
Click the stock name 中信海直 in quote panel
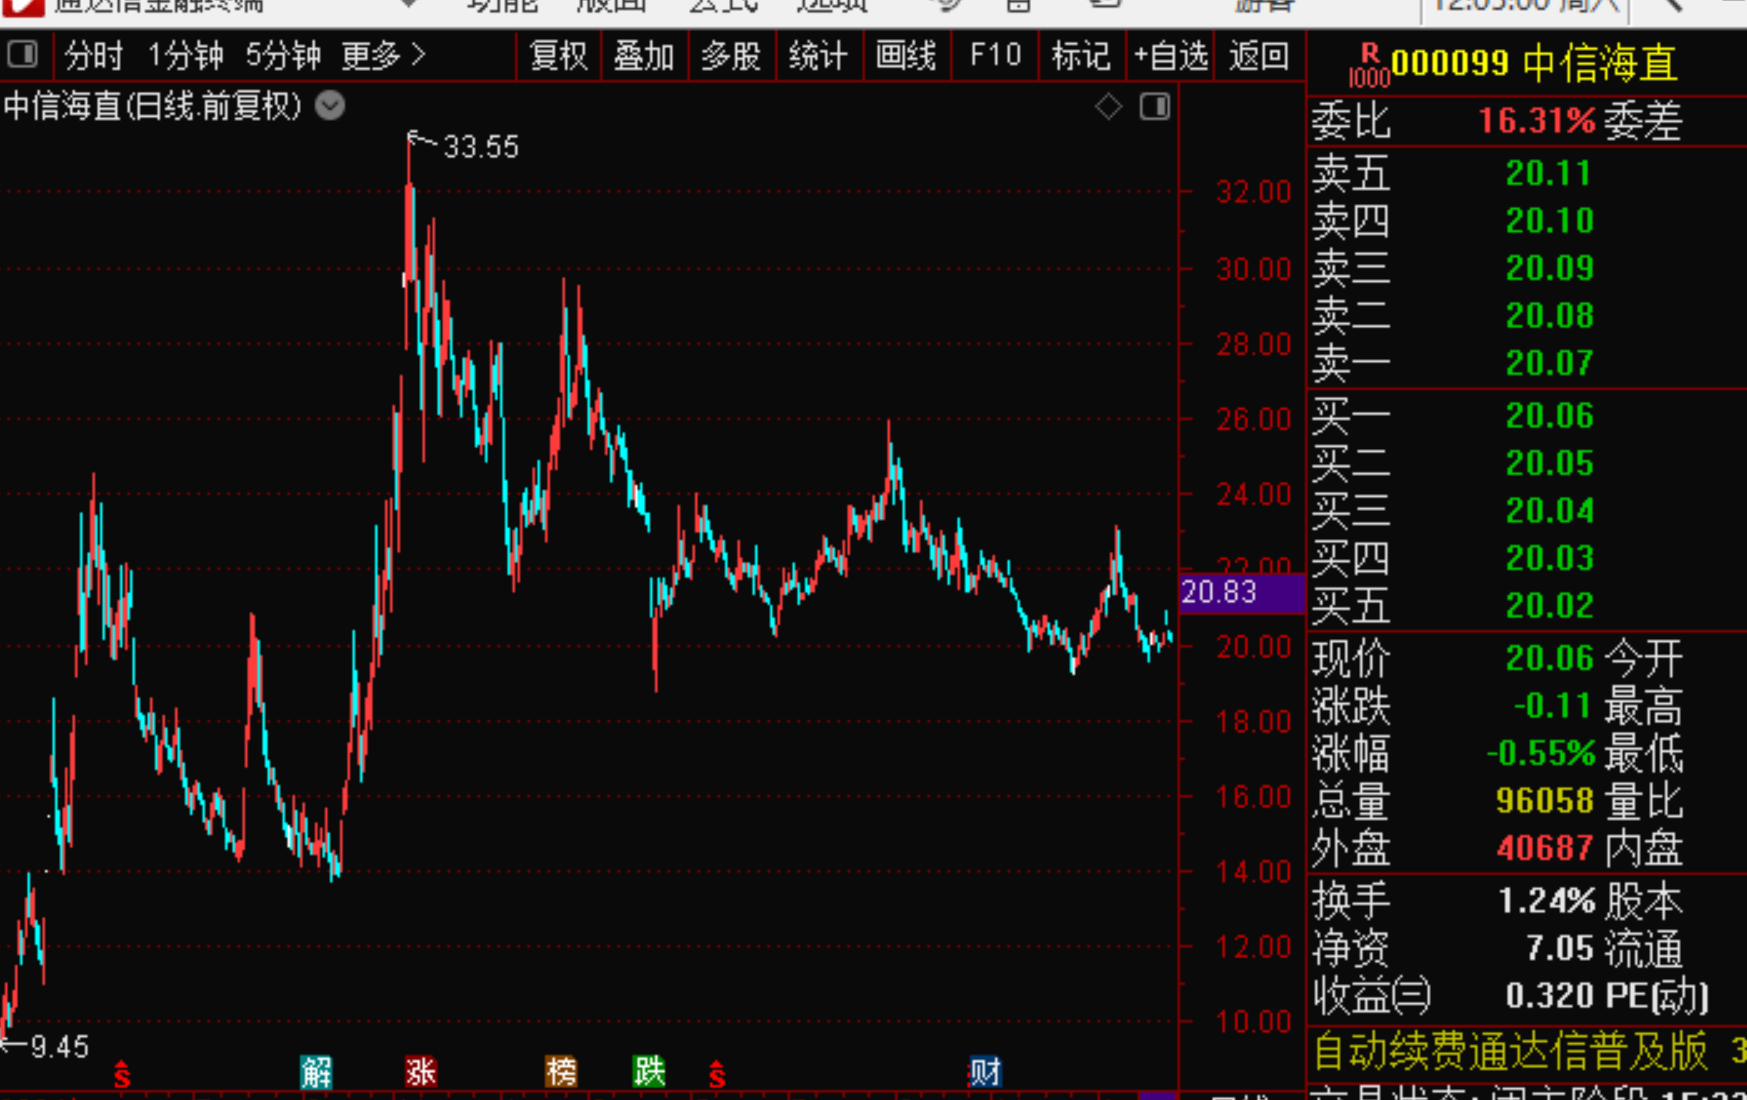1600,64
